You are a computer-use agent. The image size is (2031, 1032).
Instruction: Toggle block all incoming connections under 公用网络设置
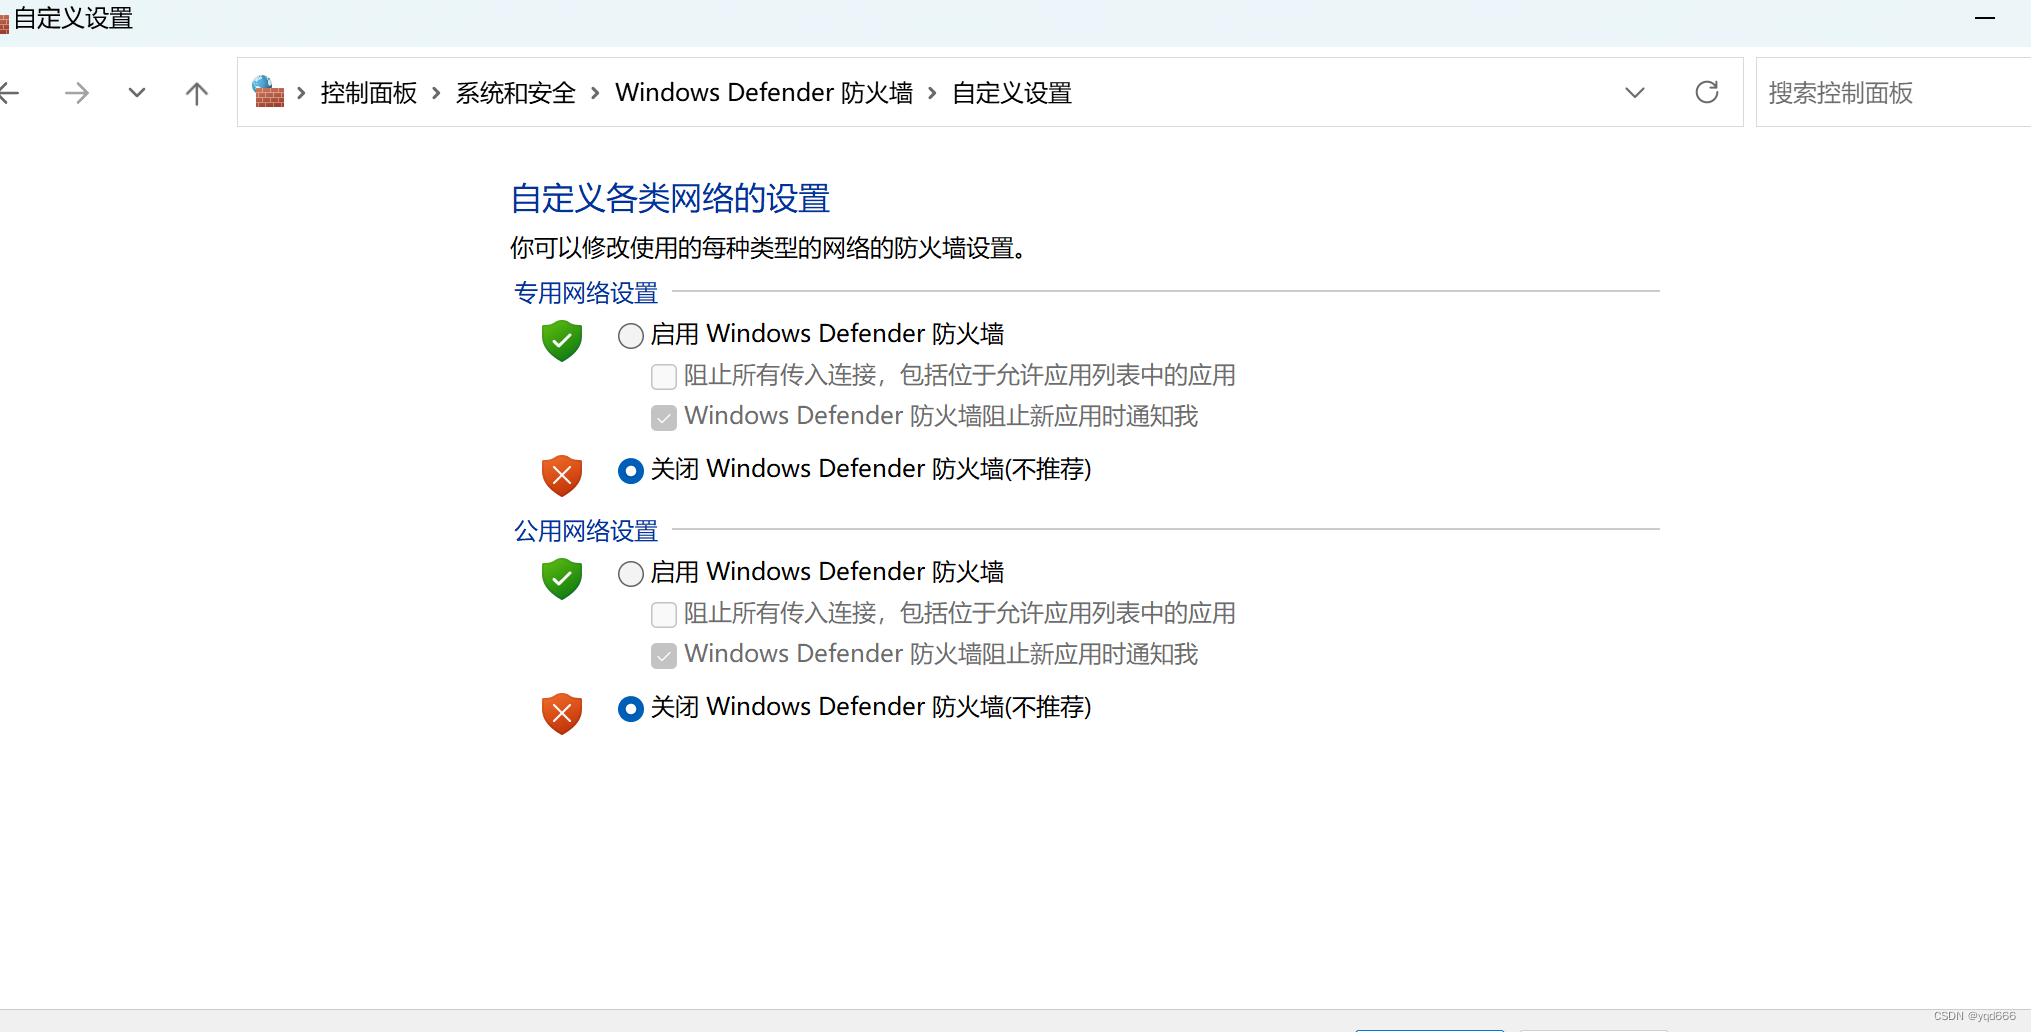coord(664,614)
